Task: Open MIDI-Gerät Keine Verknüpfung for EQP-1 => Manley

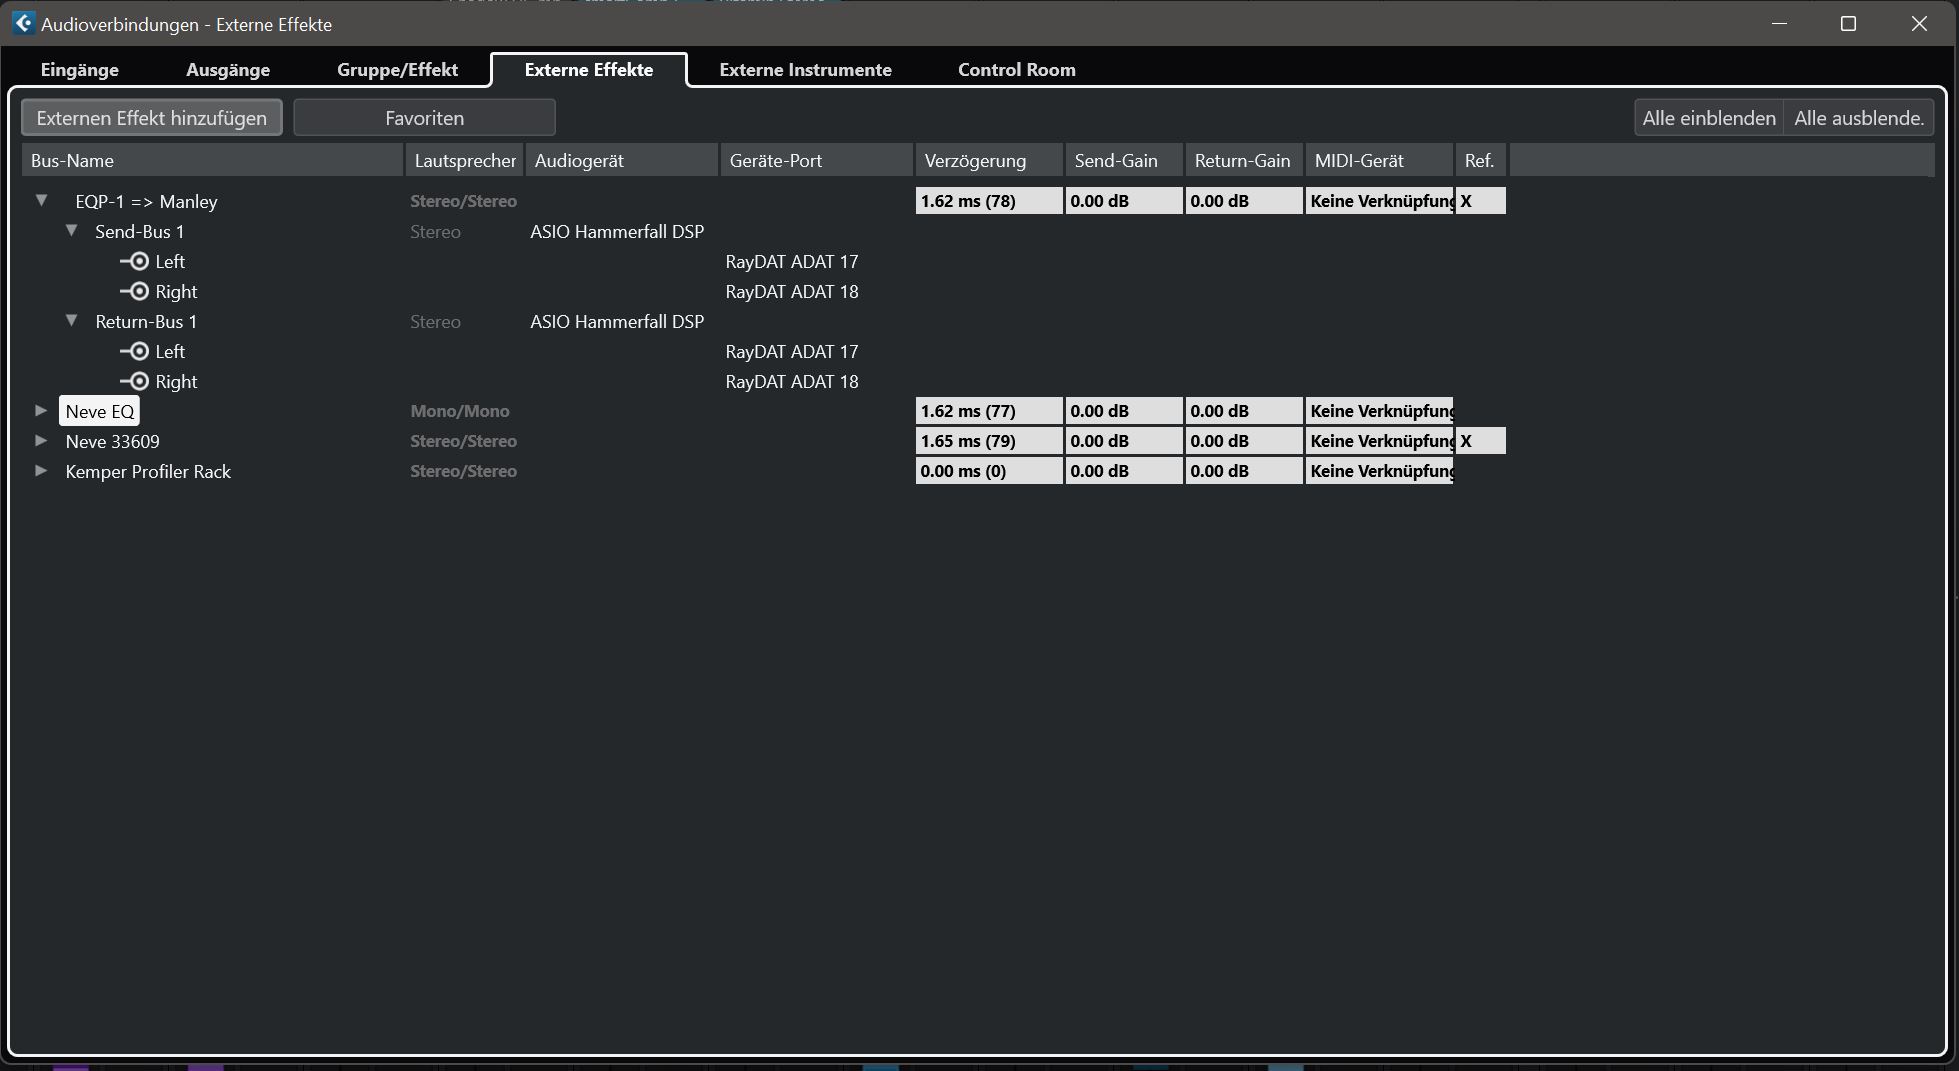Action: pyautogui.click(x=1379, y=201)
